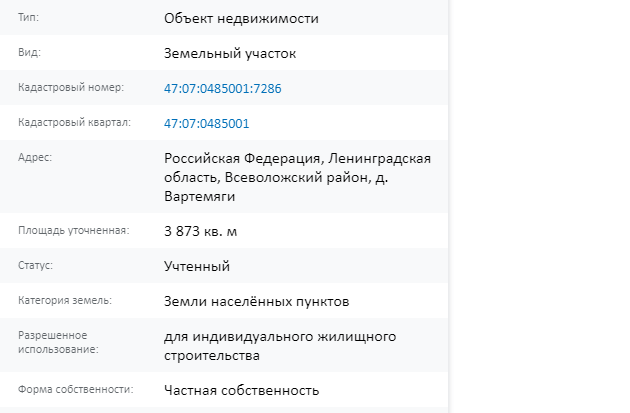Click the 'Статус:' field label

coord(35,266)
